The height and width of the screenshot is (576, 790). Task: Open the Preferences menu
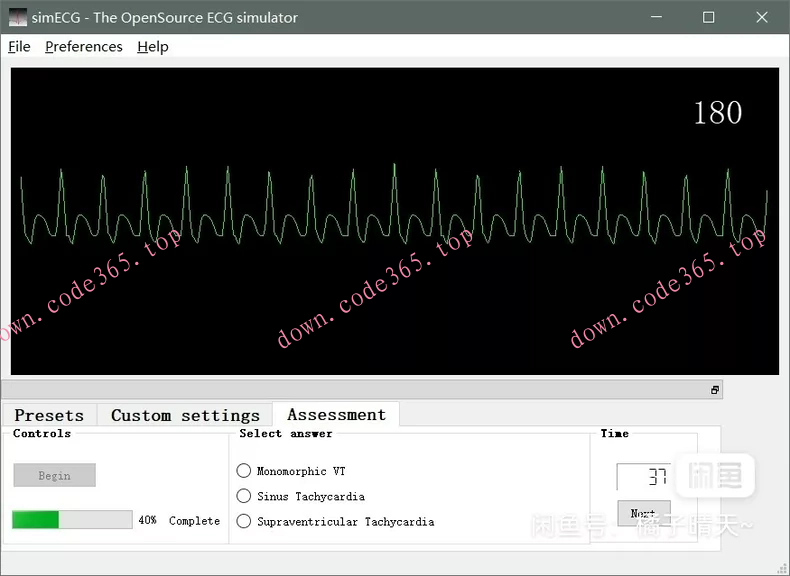[x=84, y=47]
